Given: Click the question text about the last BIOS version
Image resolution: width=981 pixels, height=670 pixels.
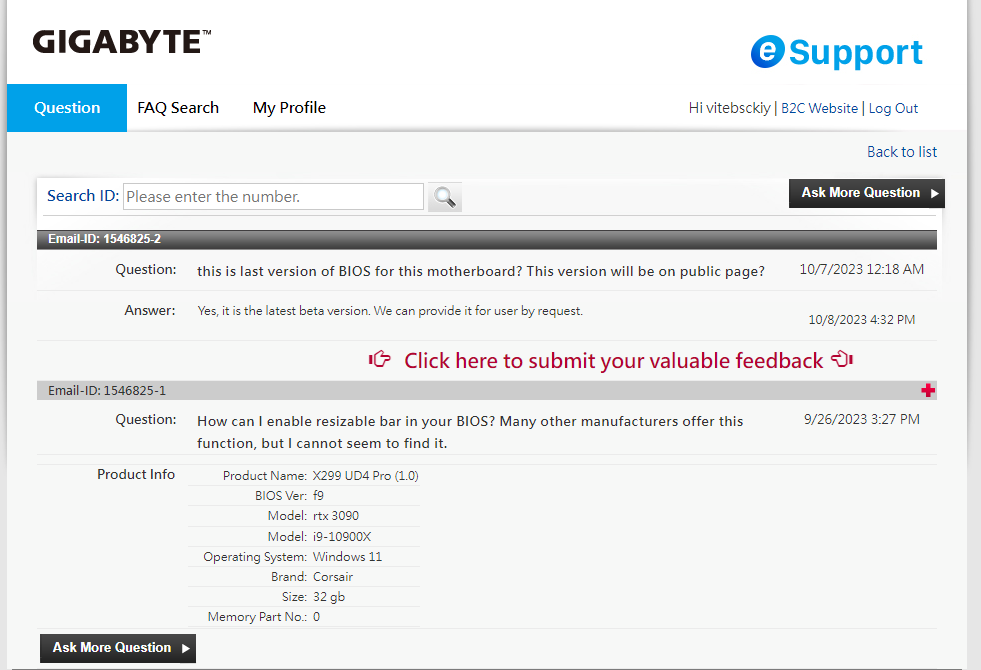Looking at the screenshot, I should 481,271.
